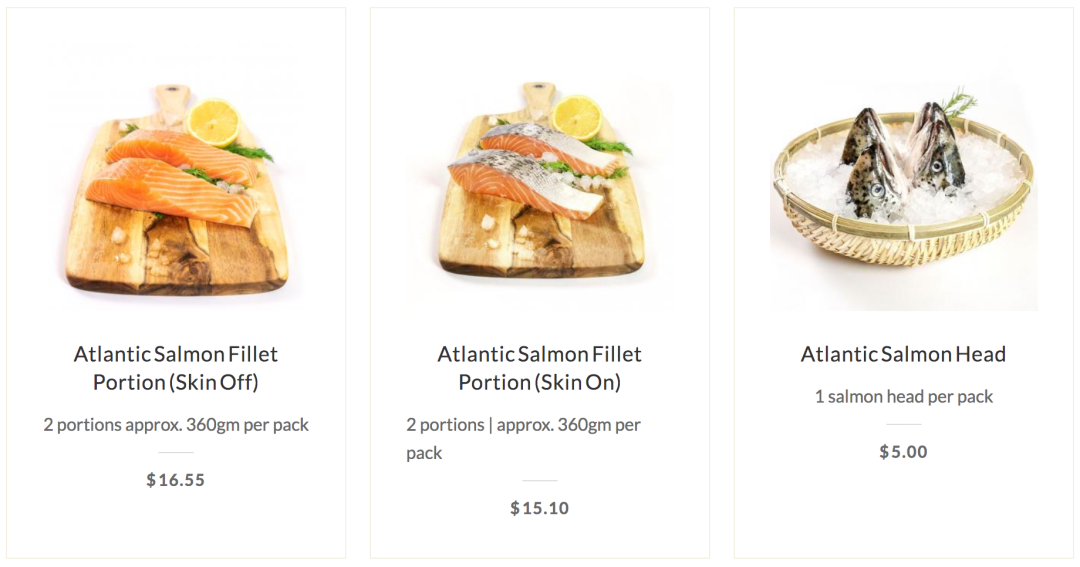Click '2 portions approx. 360gm per pack' text

tap(176, 425)
